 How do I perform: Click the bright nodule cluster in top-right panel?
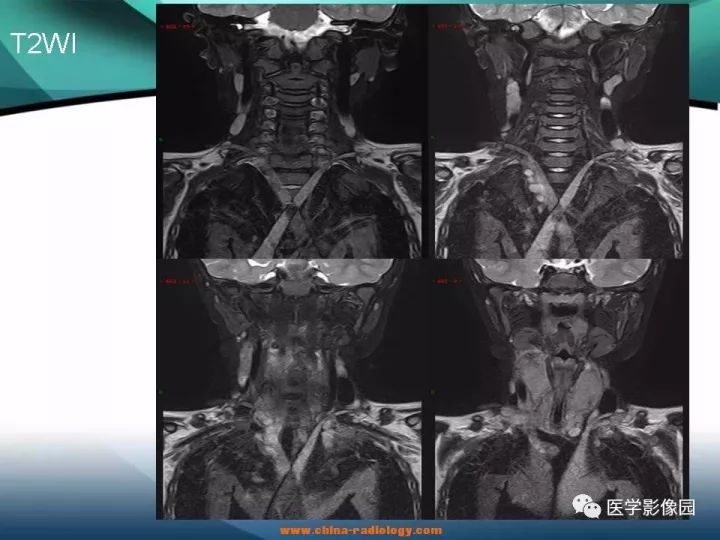coord(535,187)
